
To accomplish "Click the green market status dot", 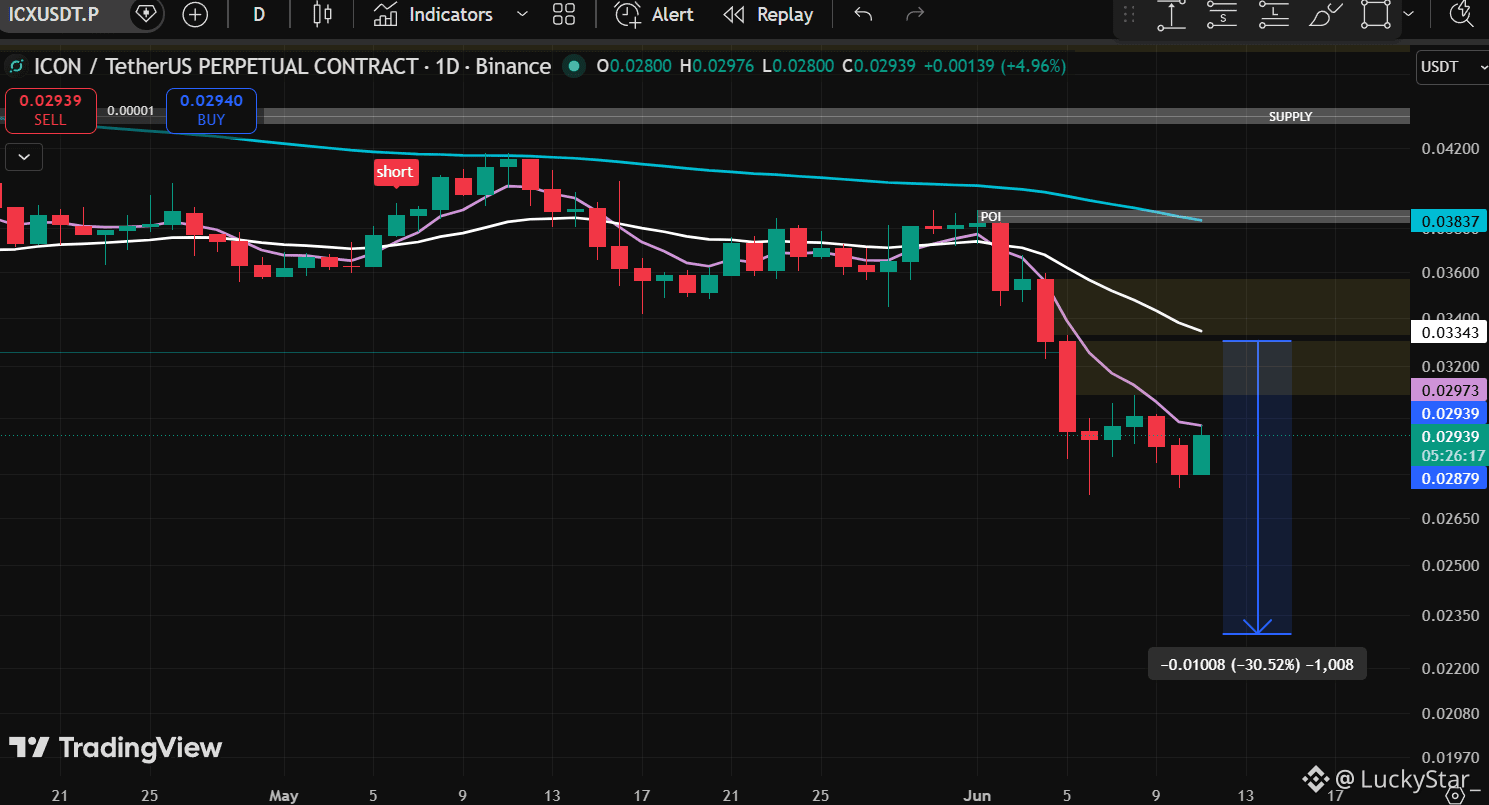I will (573, 67).
